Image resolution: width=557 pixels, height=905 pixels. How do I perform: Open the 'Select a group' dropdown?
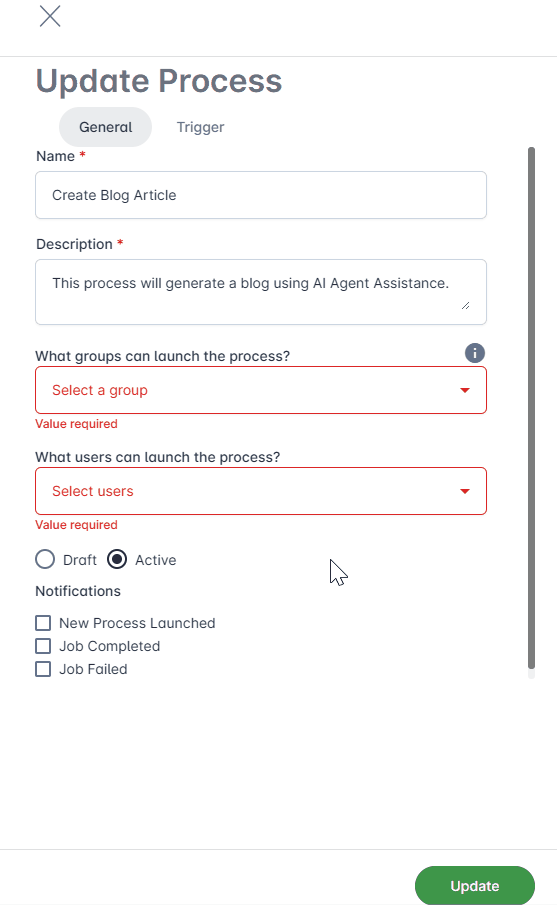(x=261, y=390)
